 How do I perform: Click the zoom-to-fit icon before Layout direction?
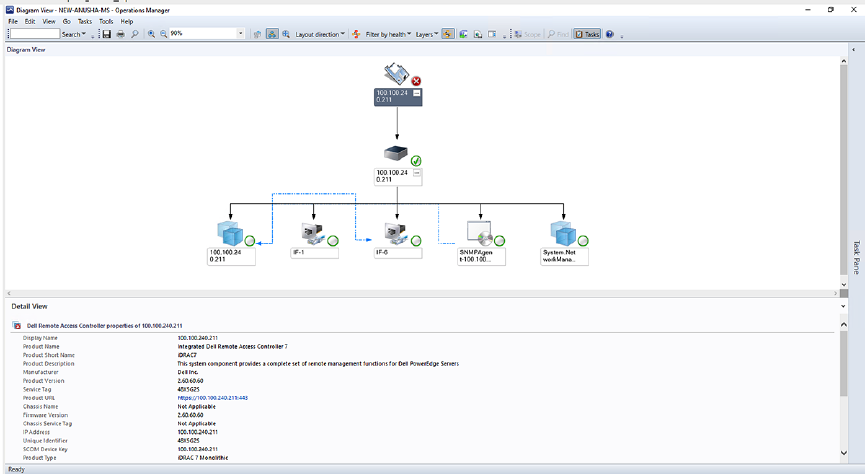[x=286, y=34]
